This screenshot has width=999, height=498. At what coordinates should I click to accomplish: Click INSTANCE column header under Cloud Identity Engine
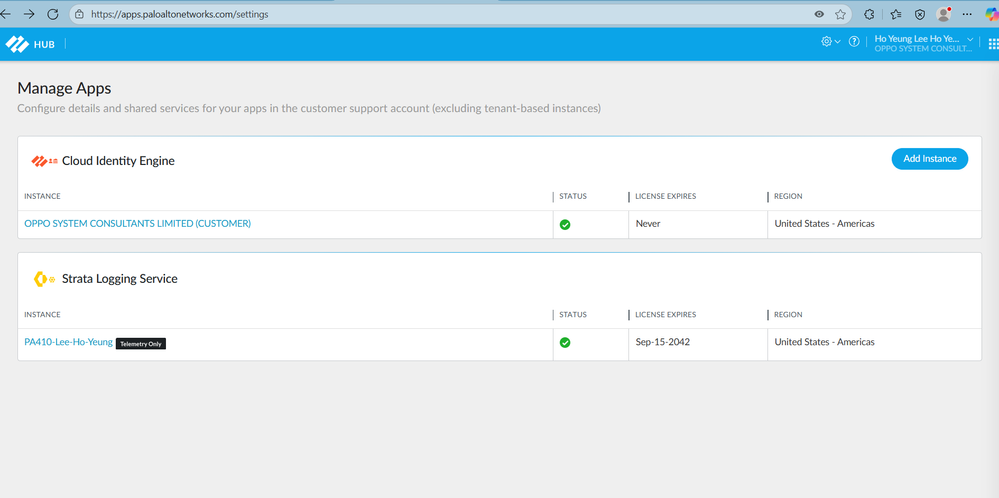42,196
